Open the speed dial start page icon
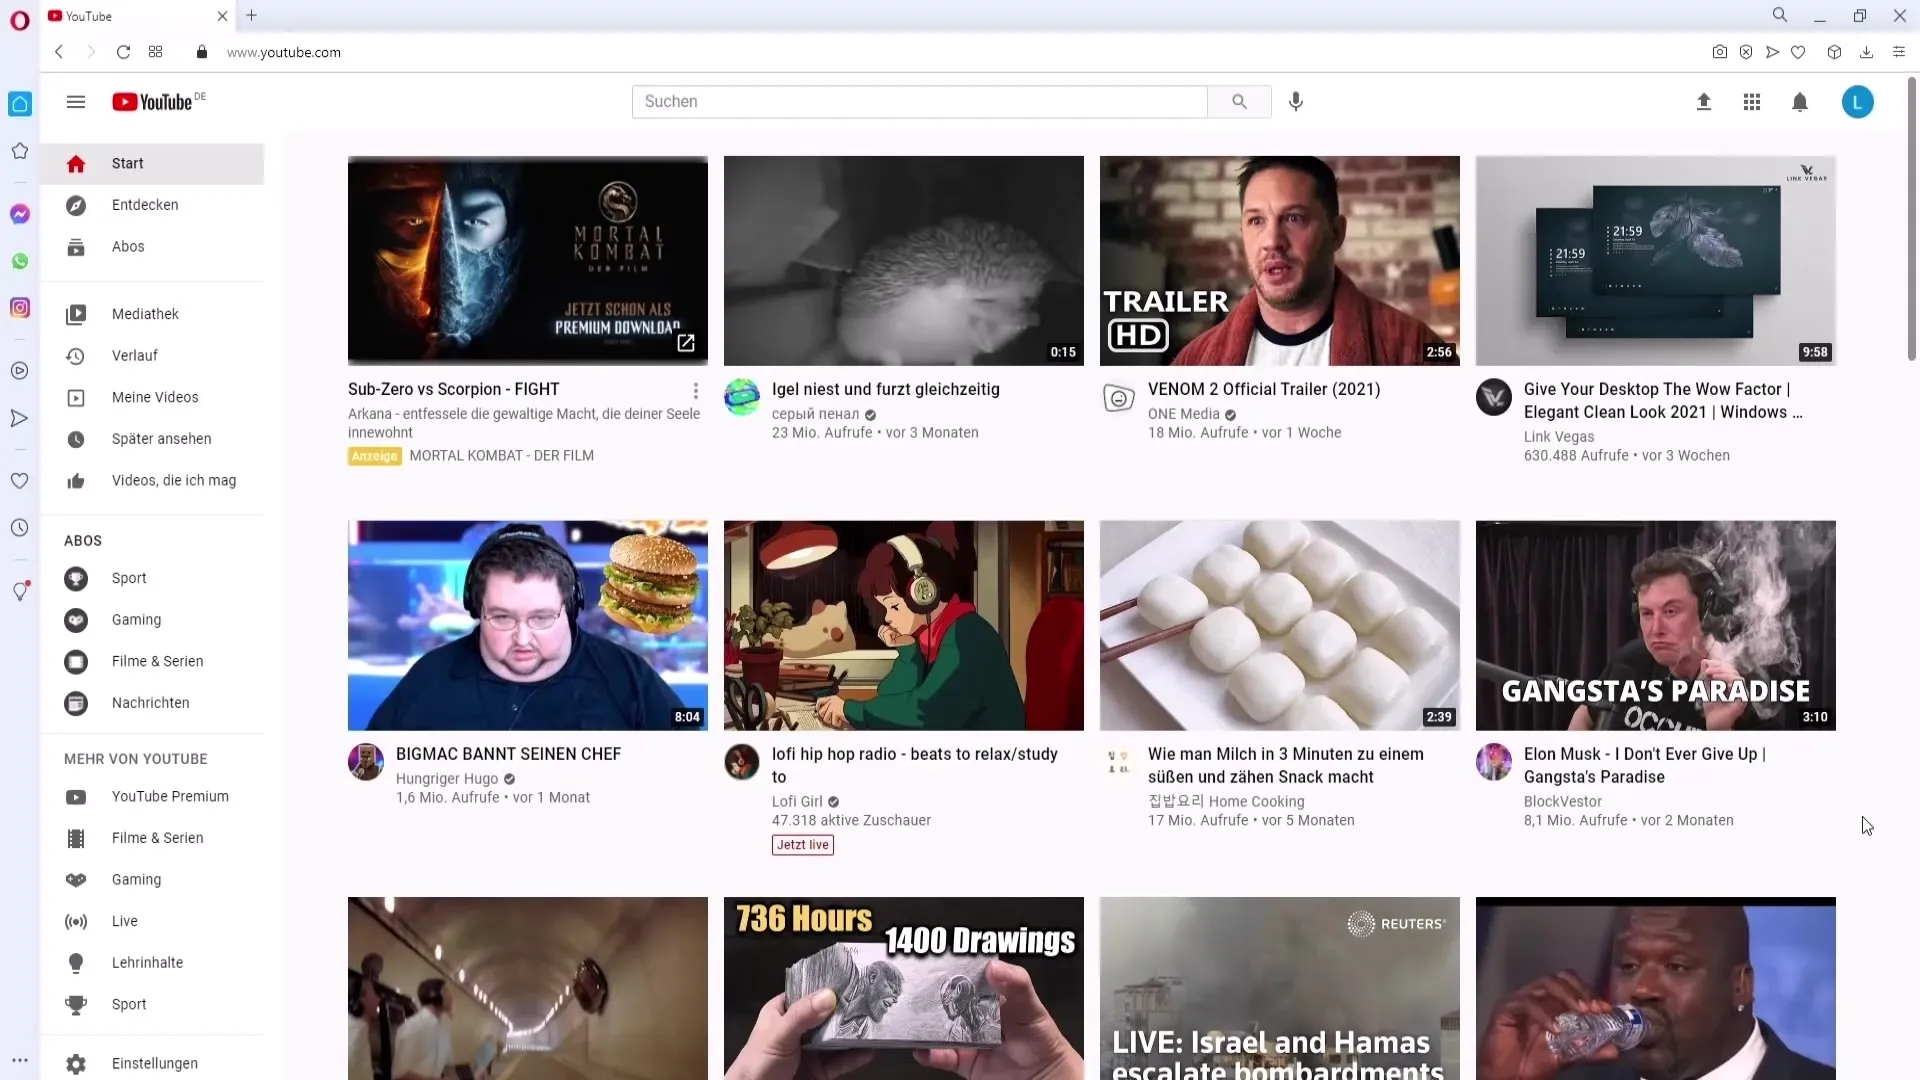 click(155, 52)
